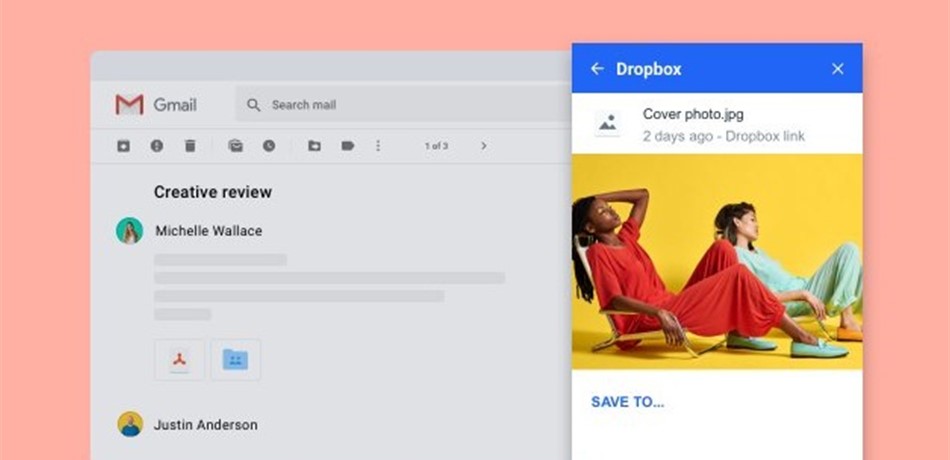950x460 pixels.
Task: Click the Creative review subject heading
Action: 213,192
